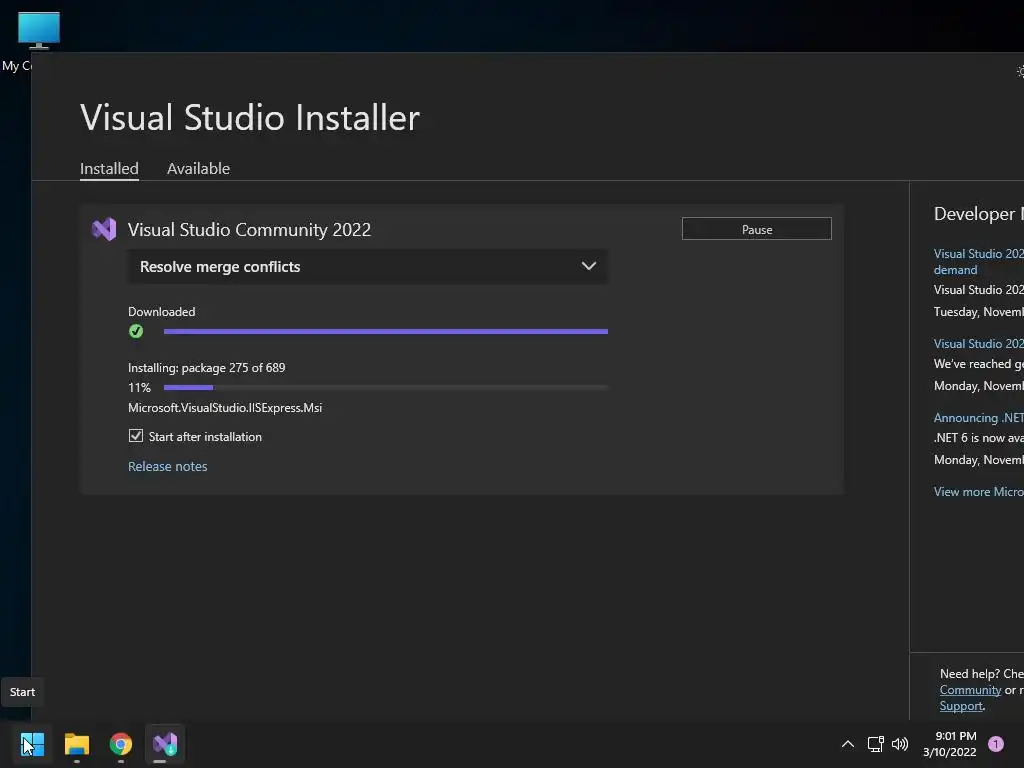Image resolution: width=1024 pixels, height=768 pixels.
Task: Click the Visual Studio Installer heading
Action: [250, 118]
